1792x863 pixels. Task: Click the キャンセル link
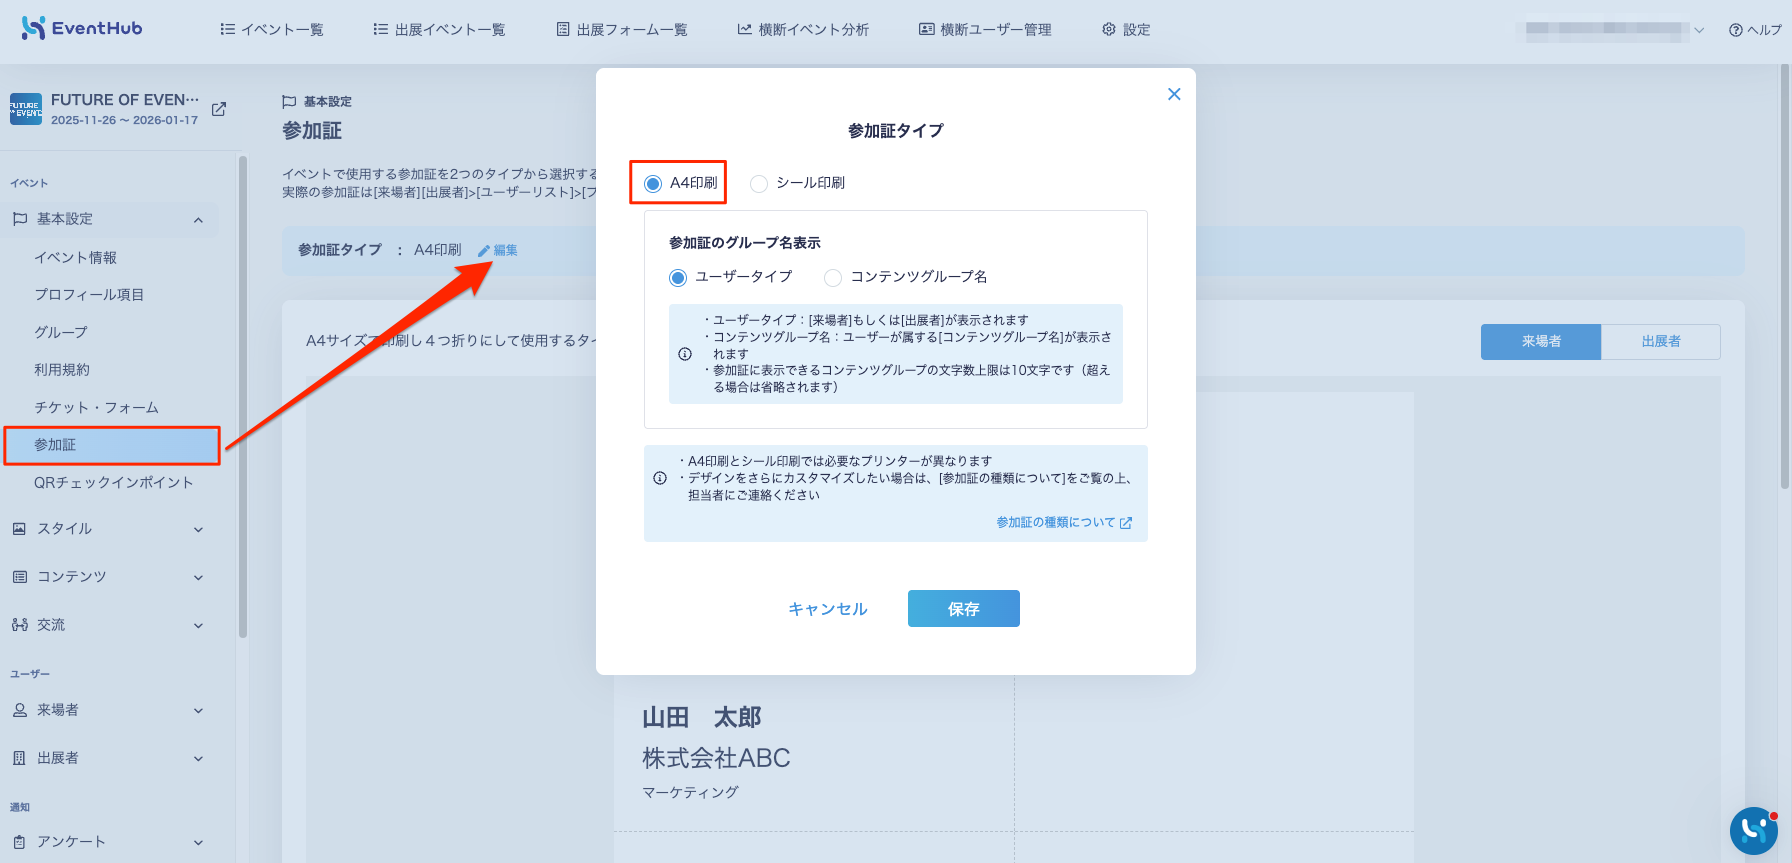(828, 609)
